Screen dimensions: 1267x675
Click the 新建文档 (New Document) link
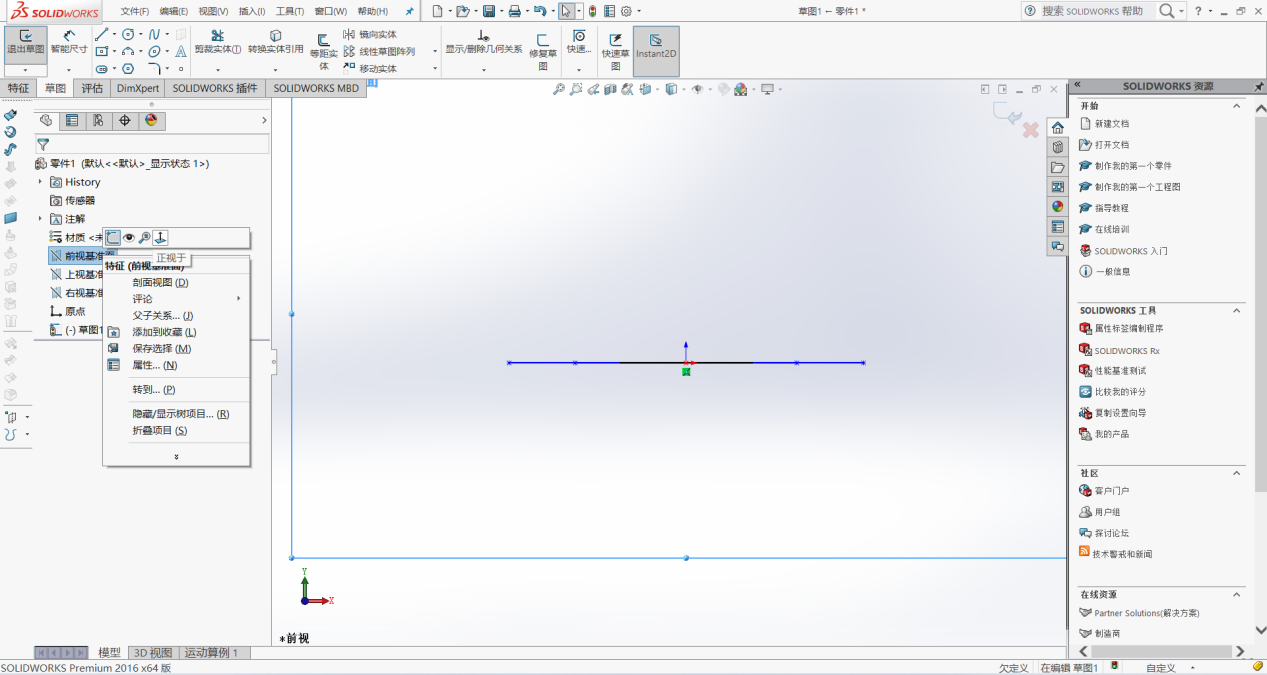click(x=1112, y=124)
